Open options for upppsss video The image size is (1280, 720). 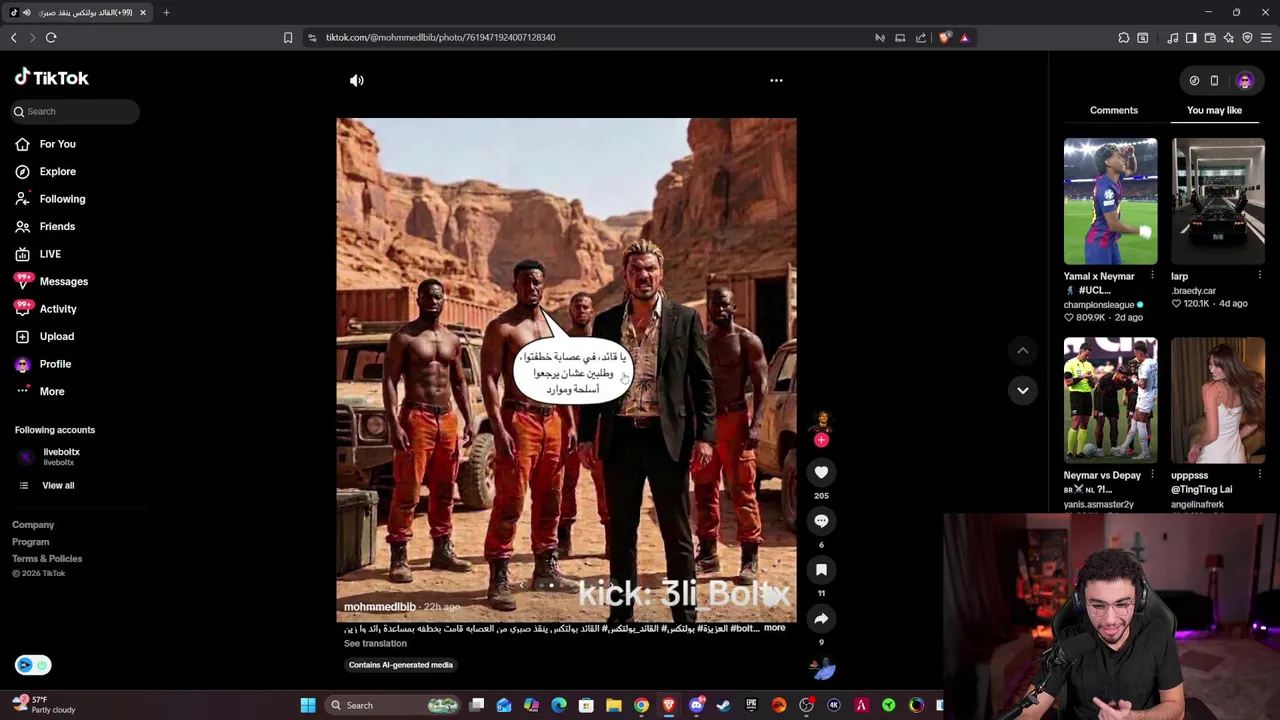click(1259, 475)
